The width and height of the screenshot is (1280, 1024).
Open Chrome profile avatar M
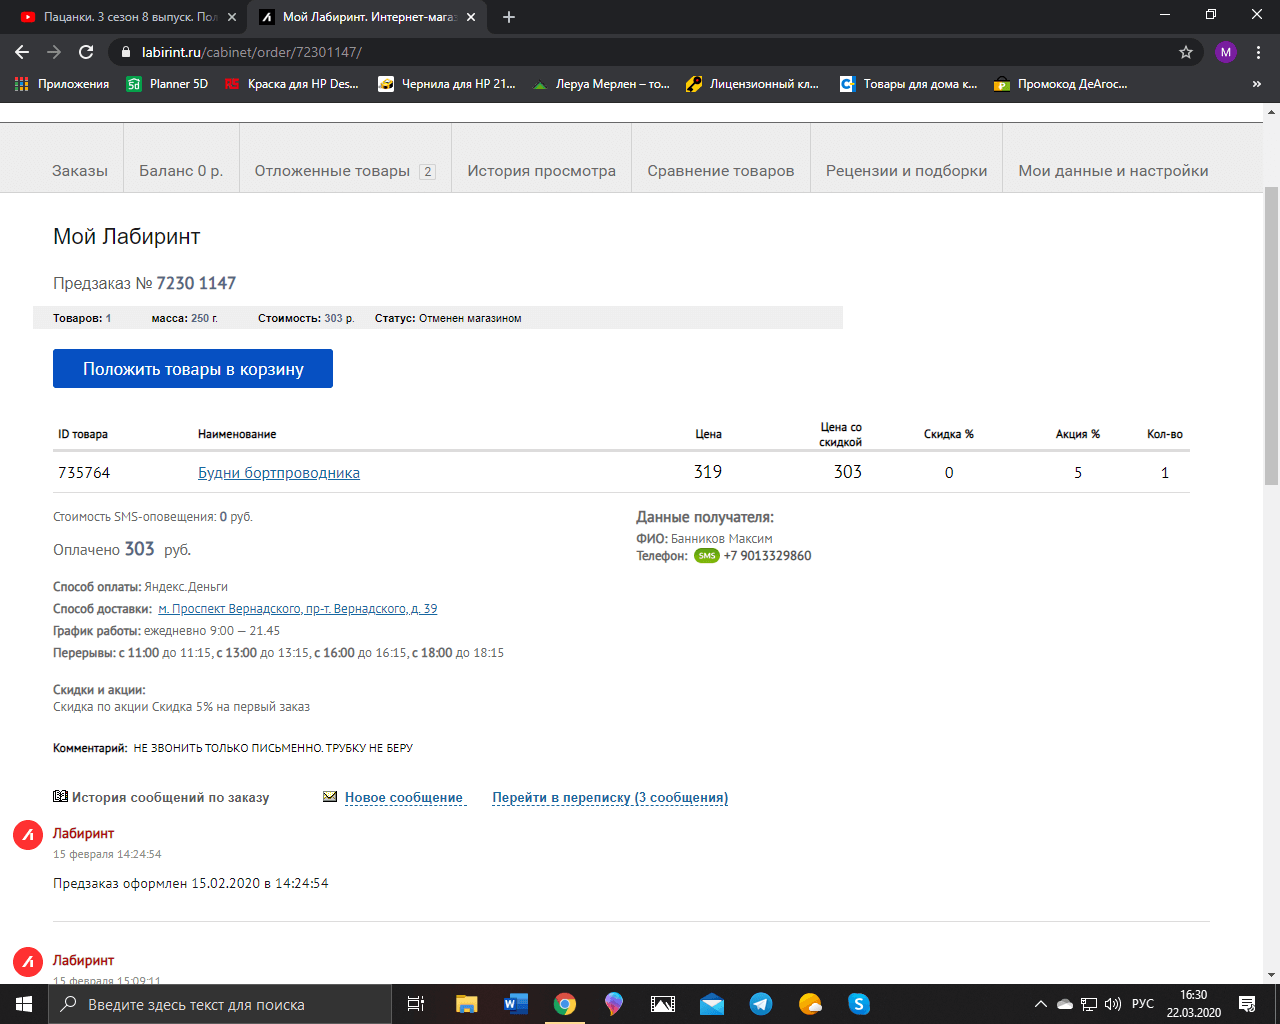(x=1226, y=52)
